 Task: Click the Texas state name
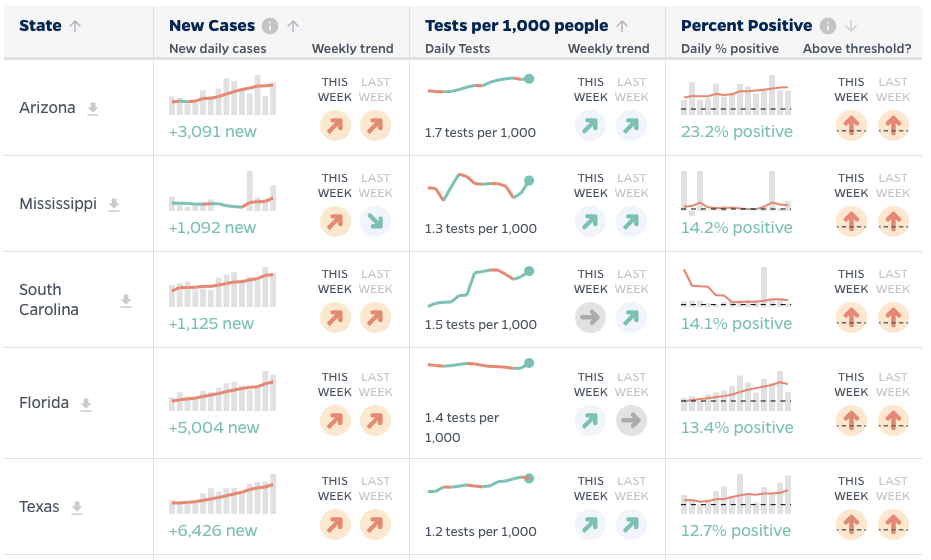39,507
